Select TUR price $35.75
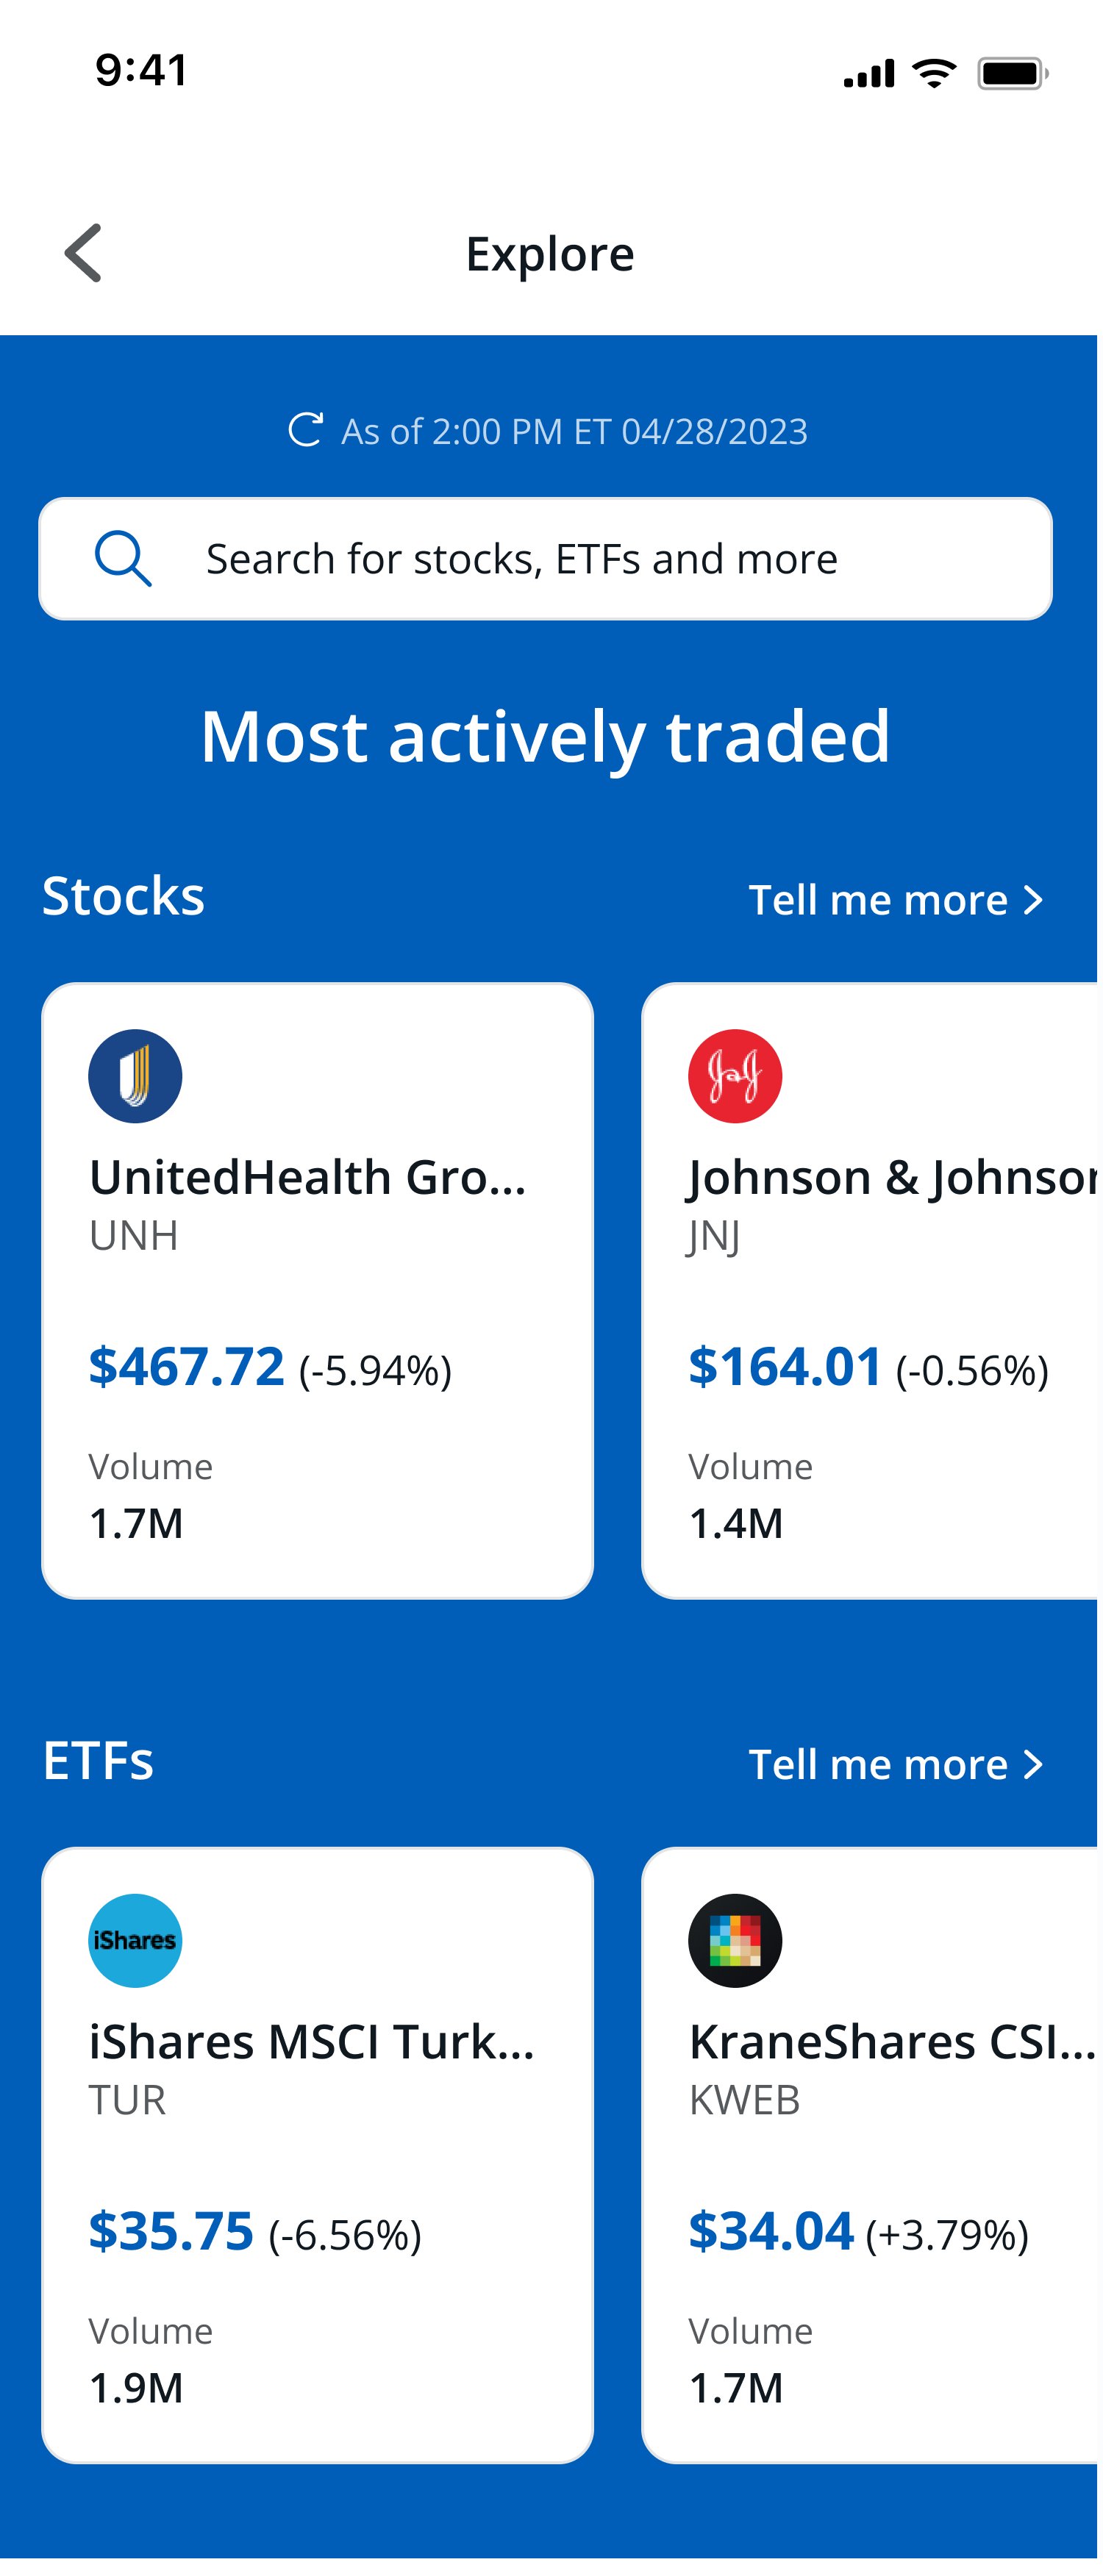 coord(171,2230)
